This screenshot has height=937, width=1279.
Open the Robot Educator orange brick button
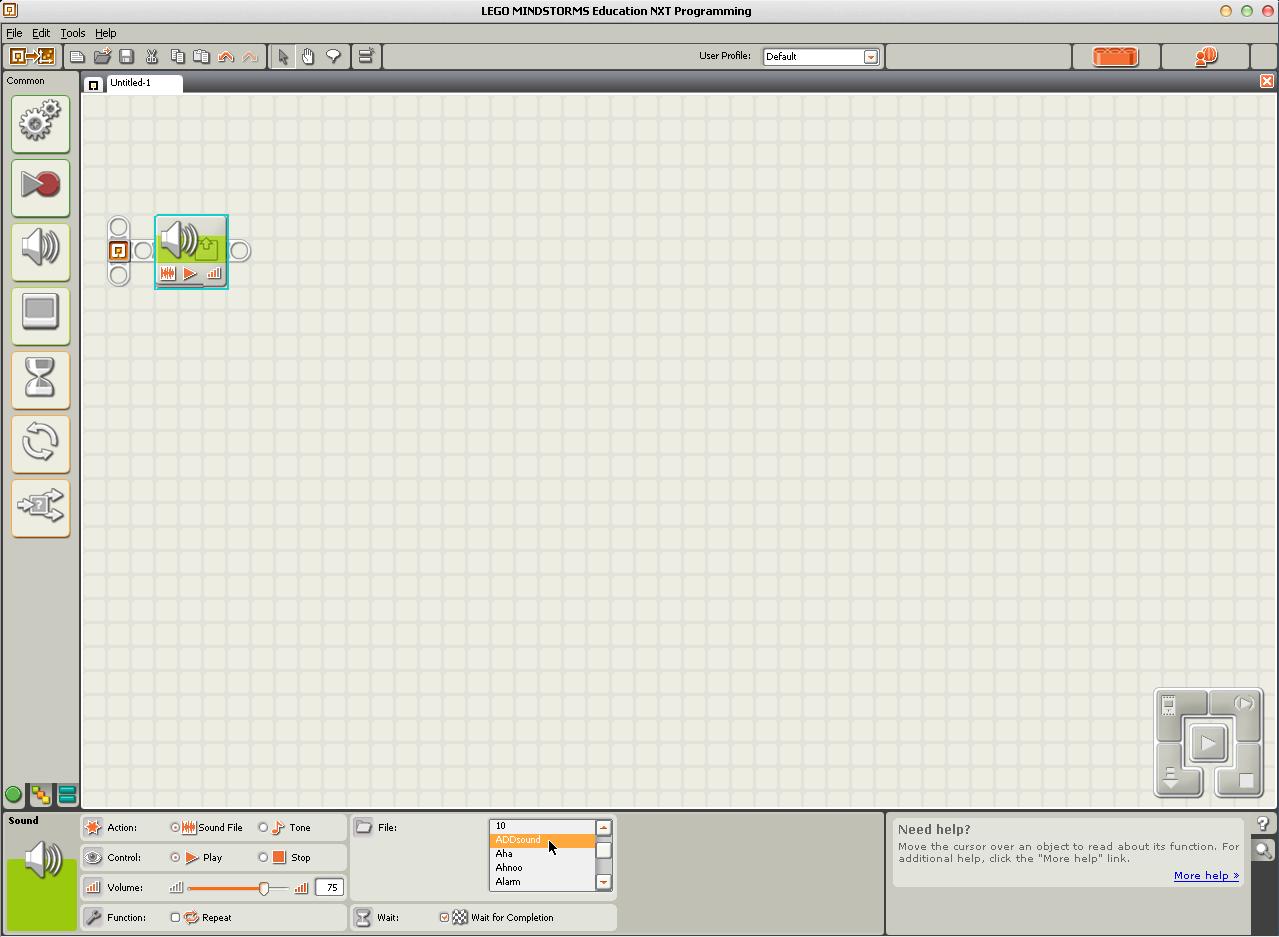1116,57
